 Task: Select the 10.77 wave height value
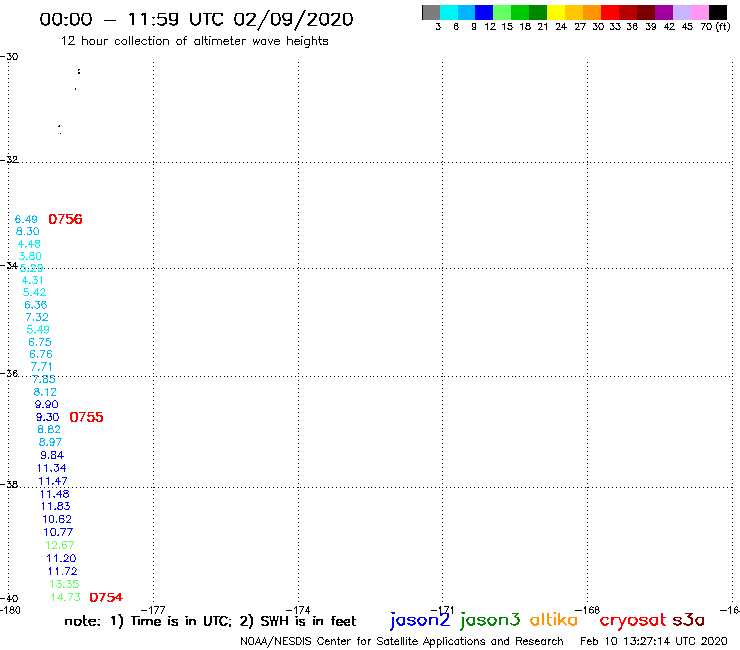59,532
